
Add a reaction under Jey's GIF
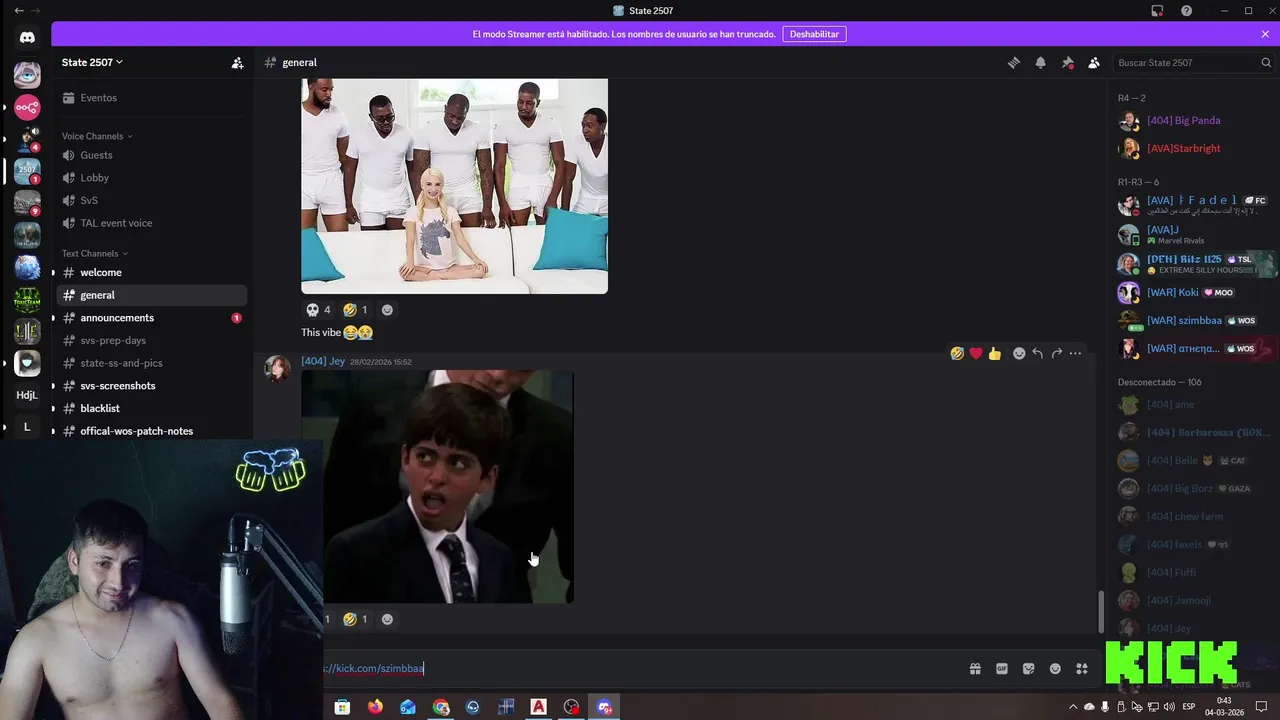[387, 619]
